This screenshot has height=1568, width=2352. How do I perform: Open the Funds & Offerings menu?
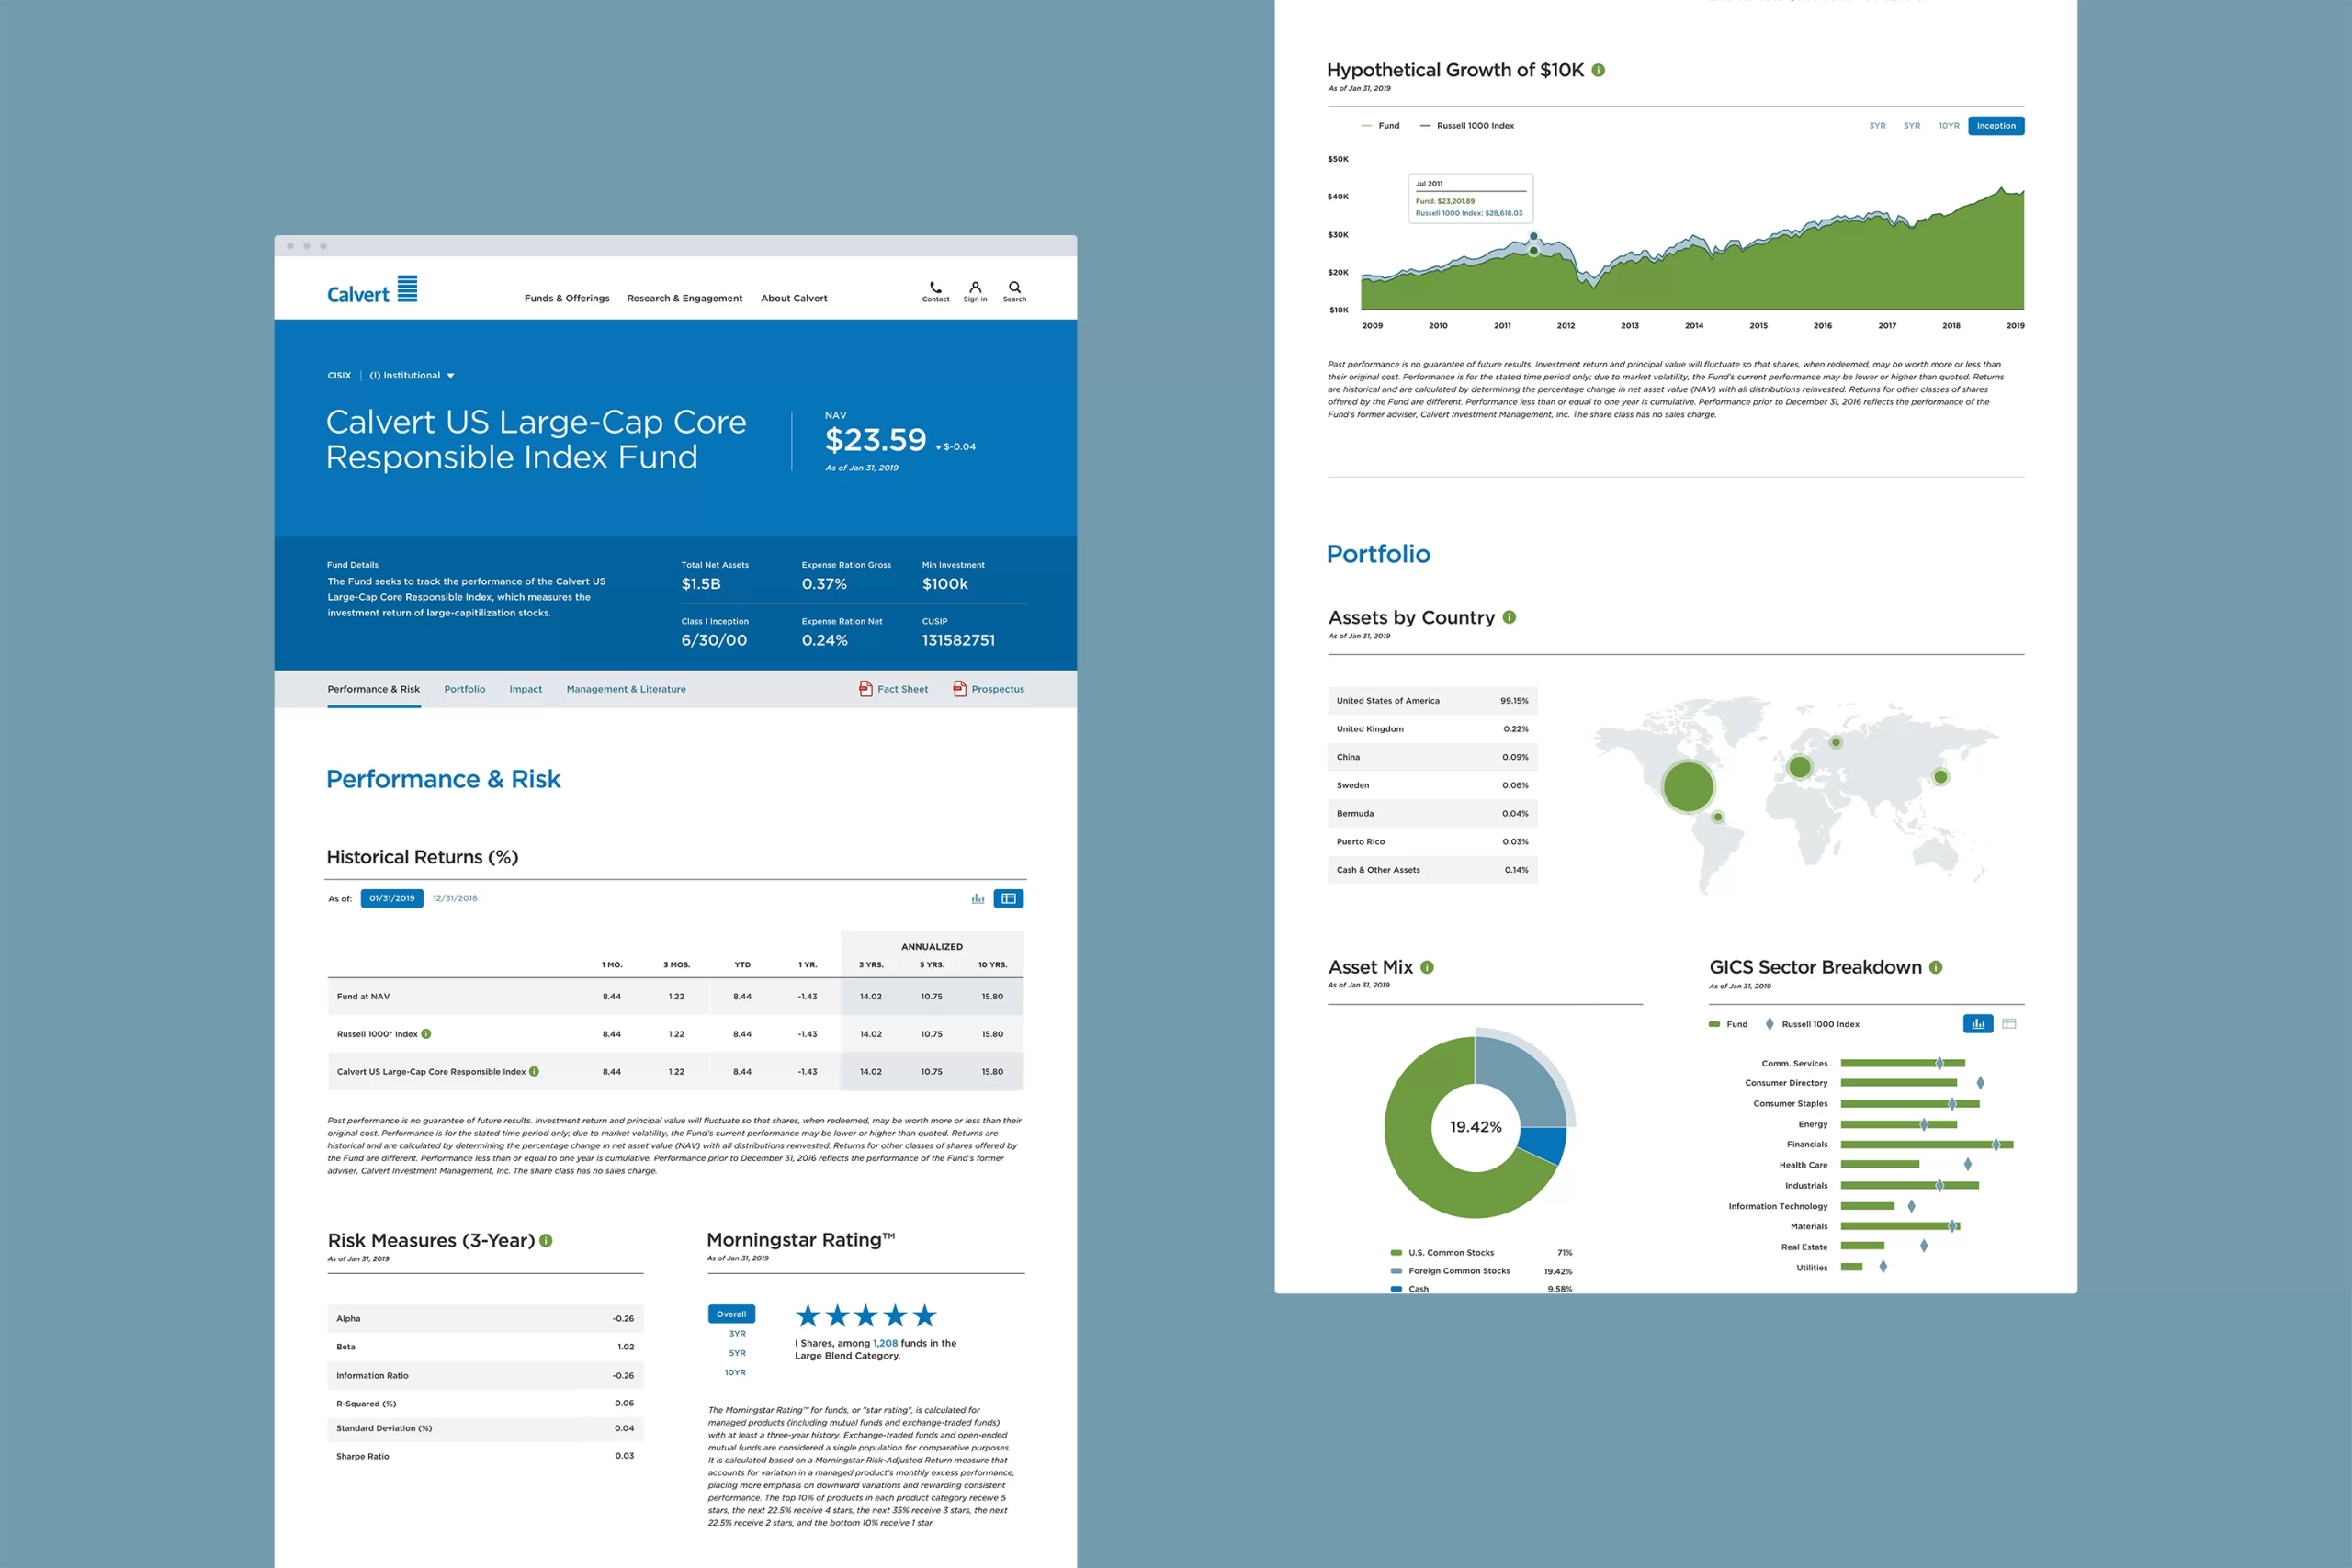[x=567, y=298]
